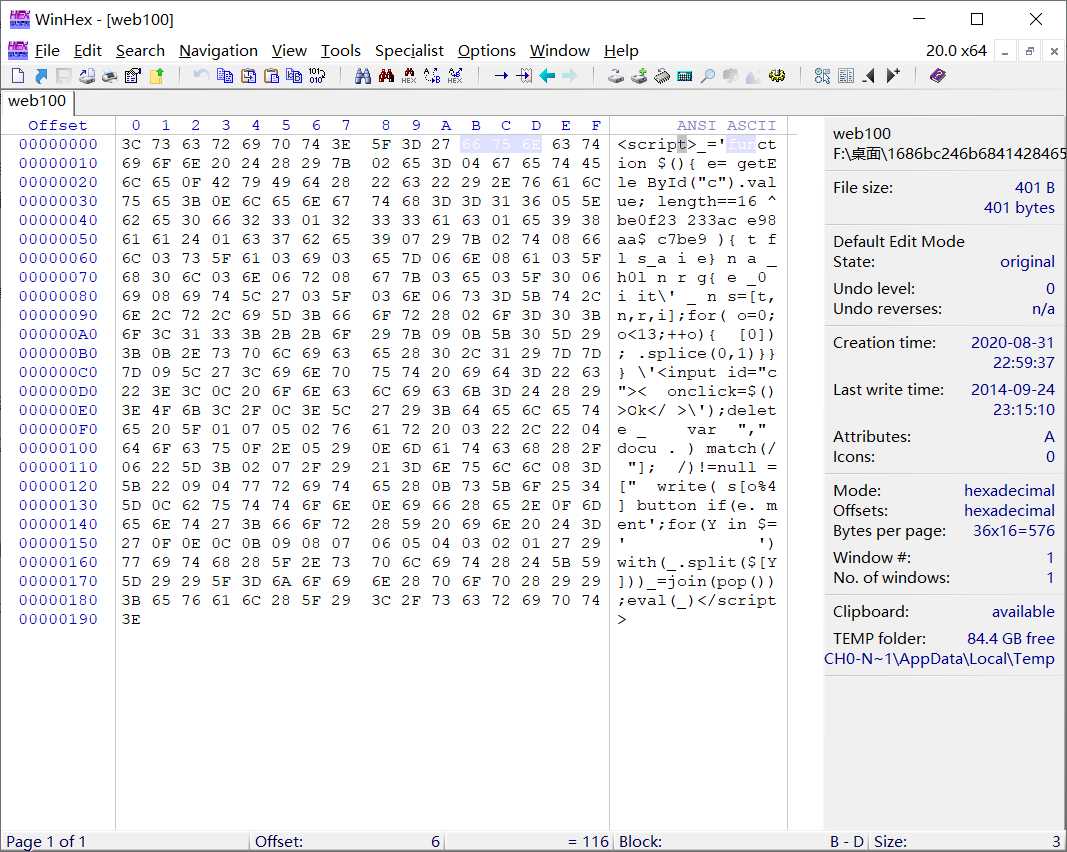This screenshot has height=852, width=1067.
Task: Open the Help menu
Action: click(x=621, y=51)
